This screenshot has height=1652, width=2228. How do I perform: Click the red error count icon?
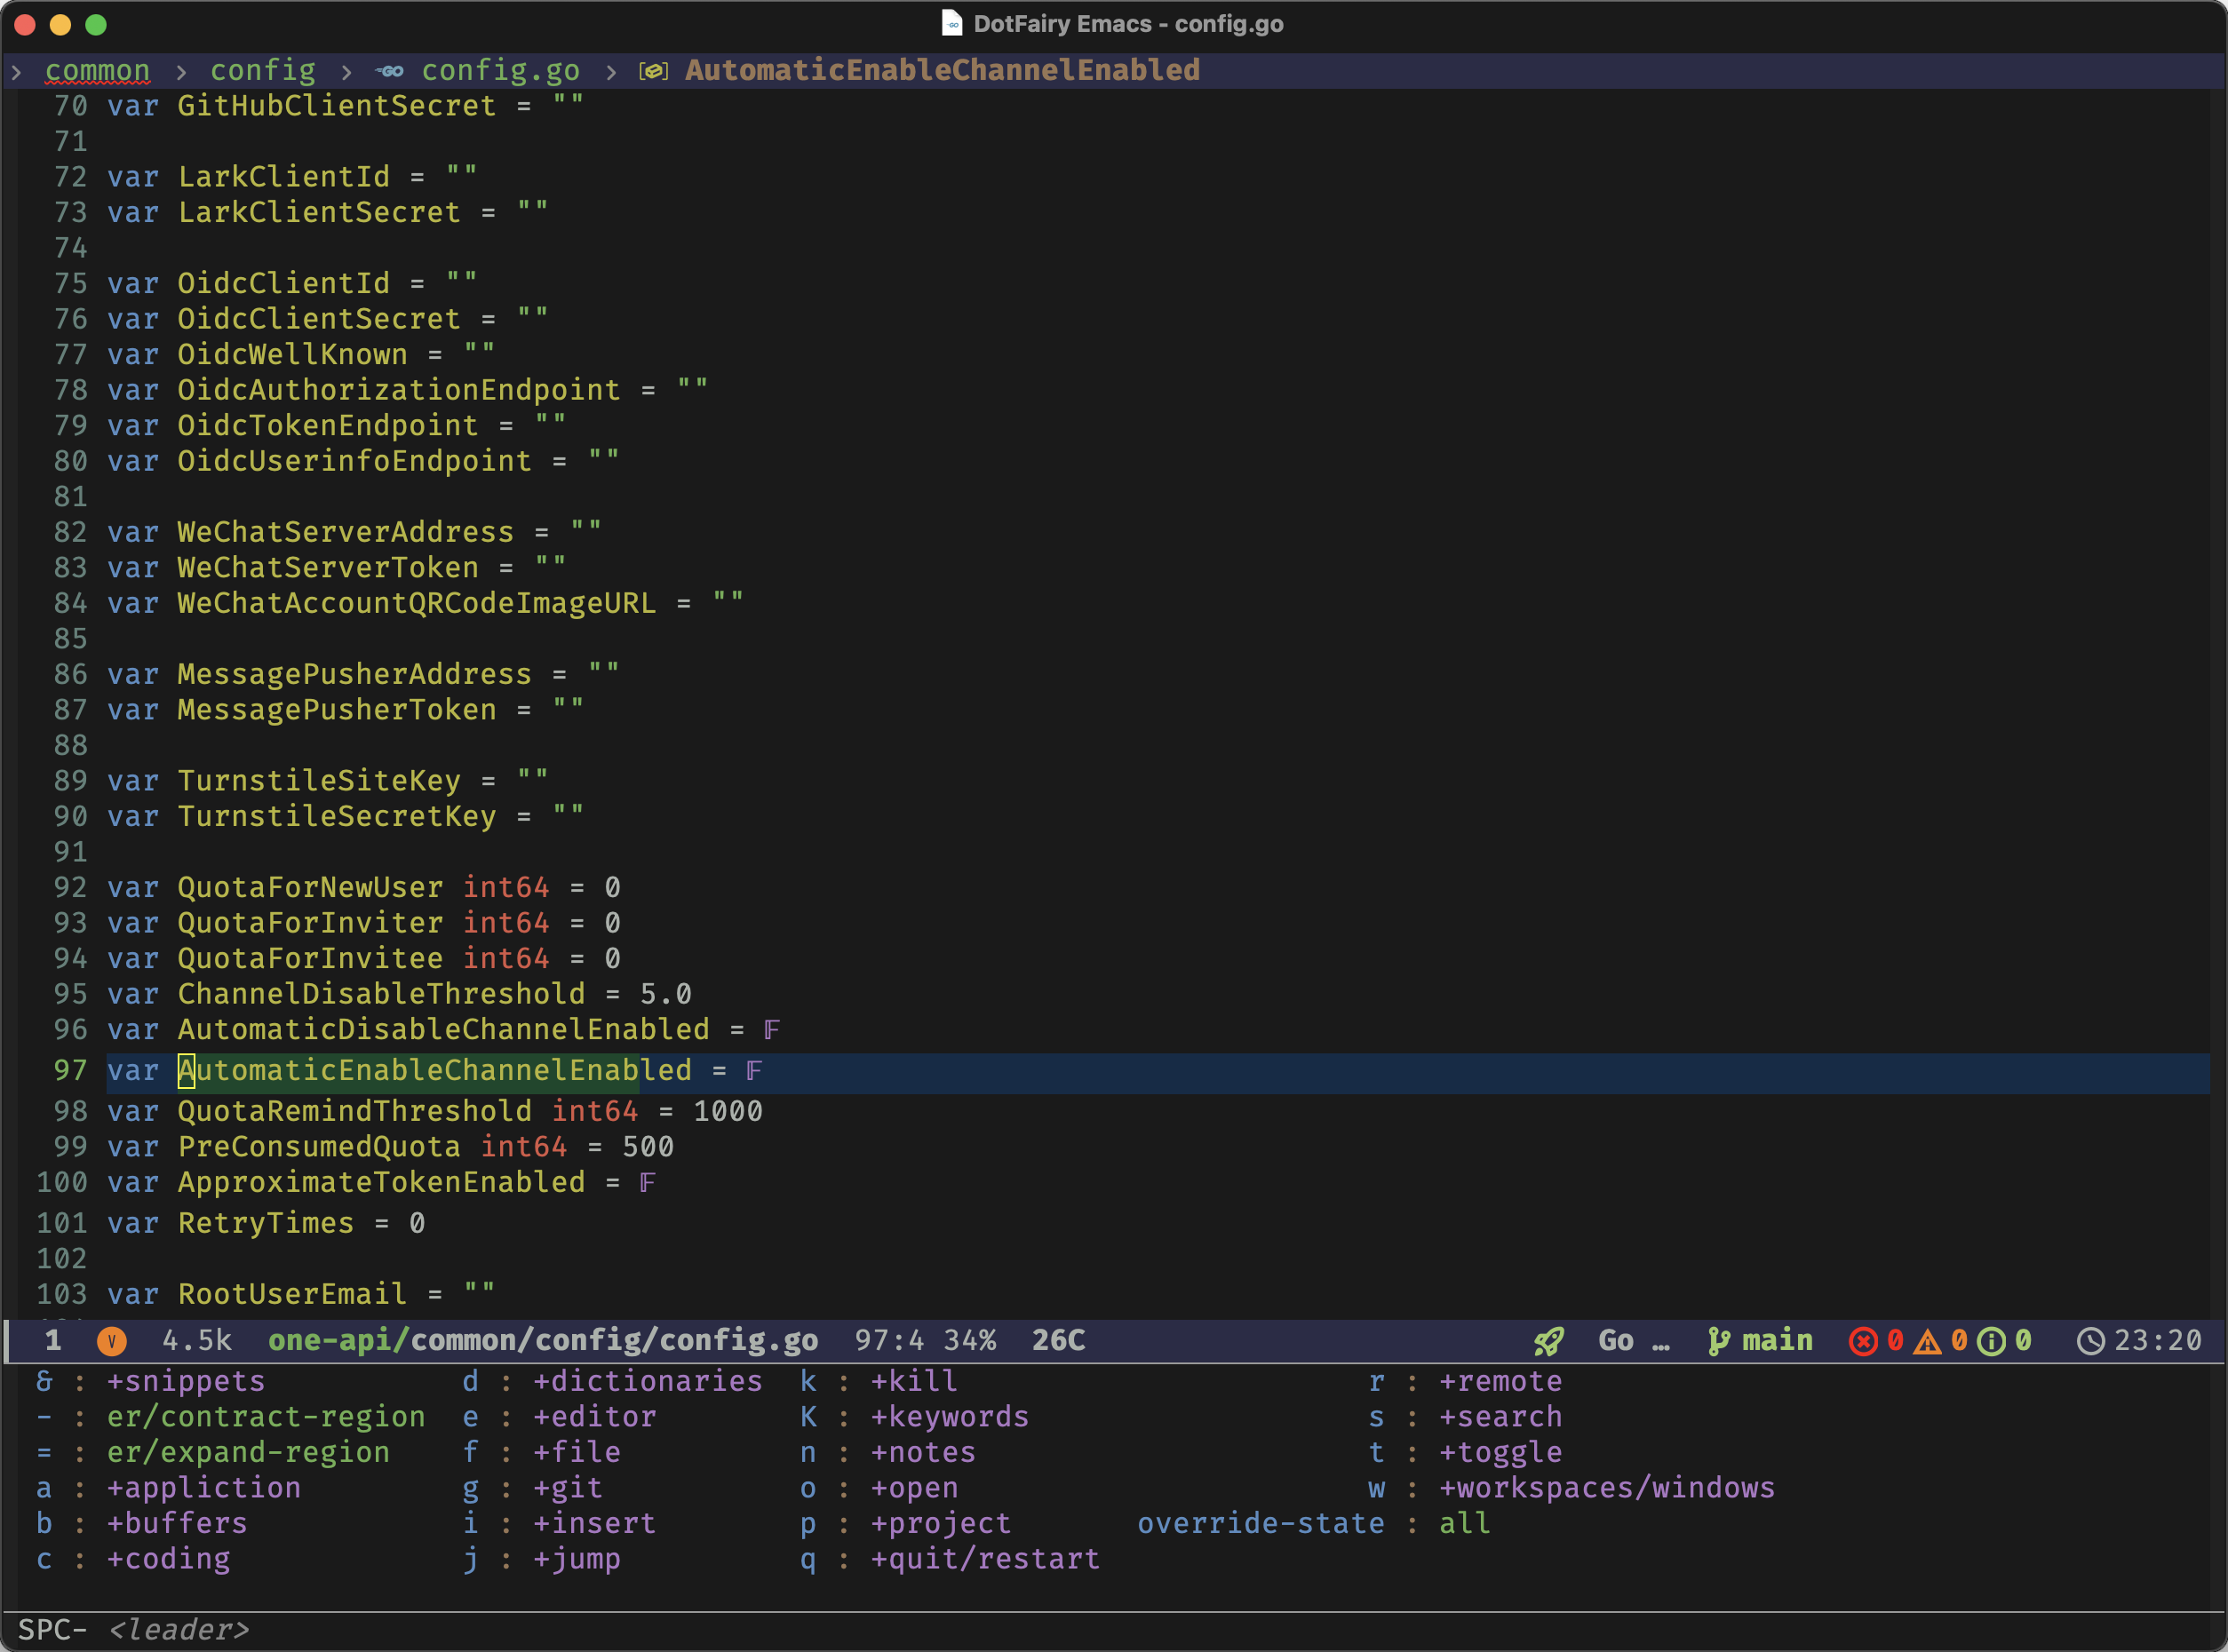1862,1341
